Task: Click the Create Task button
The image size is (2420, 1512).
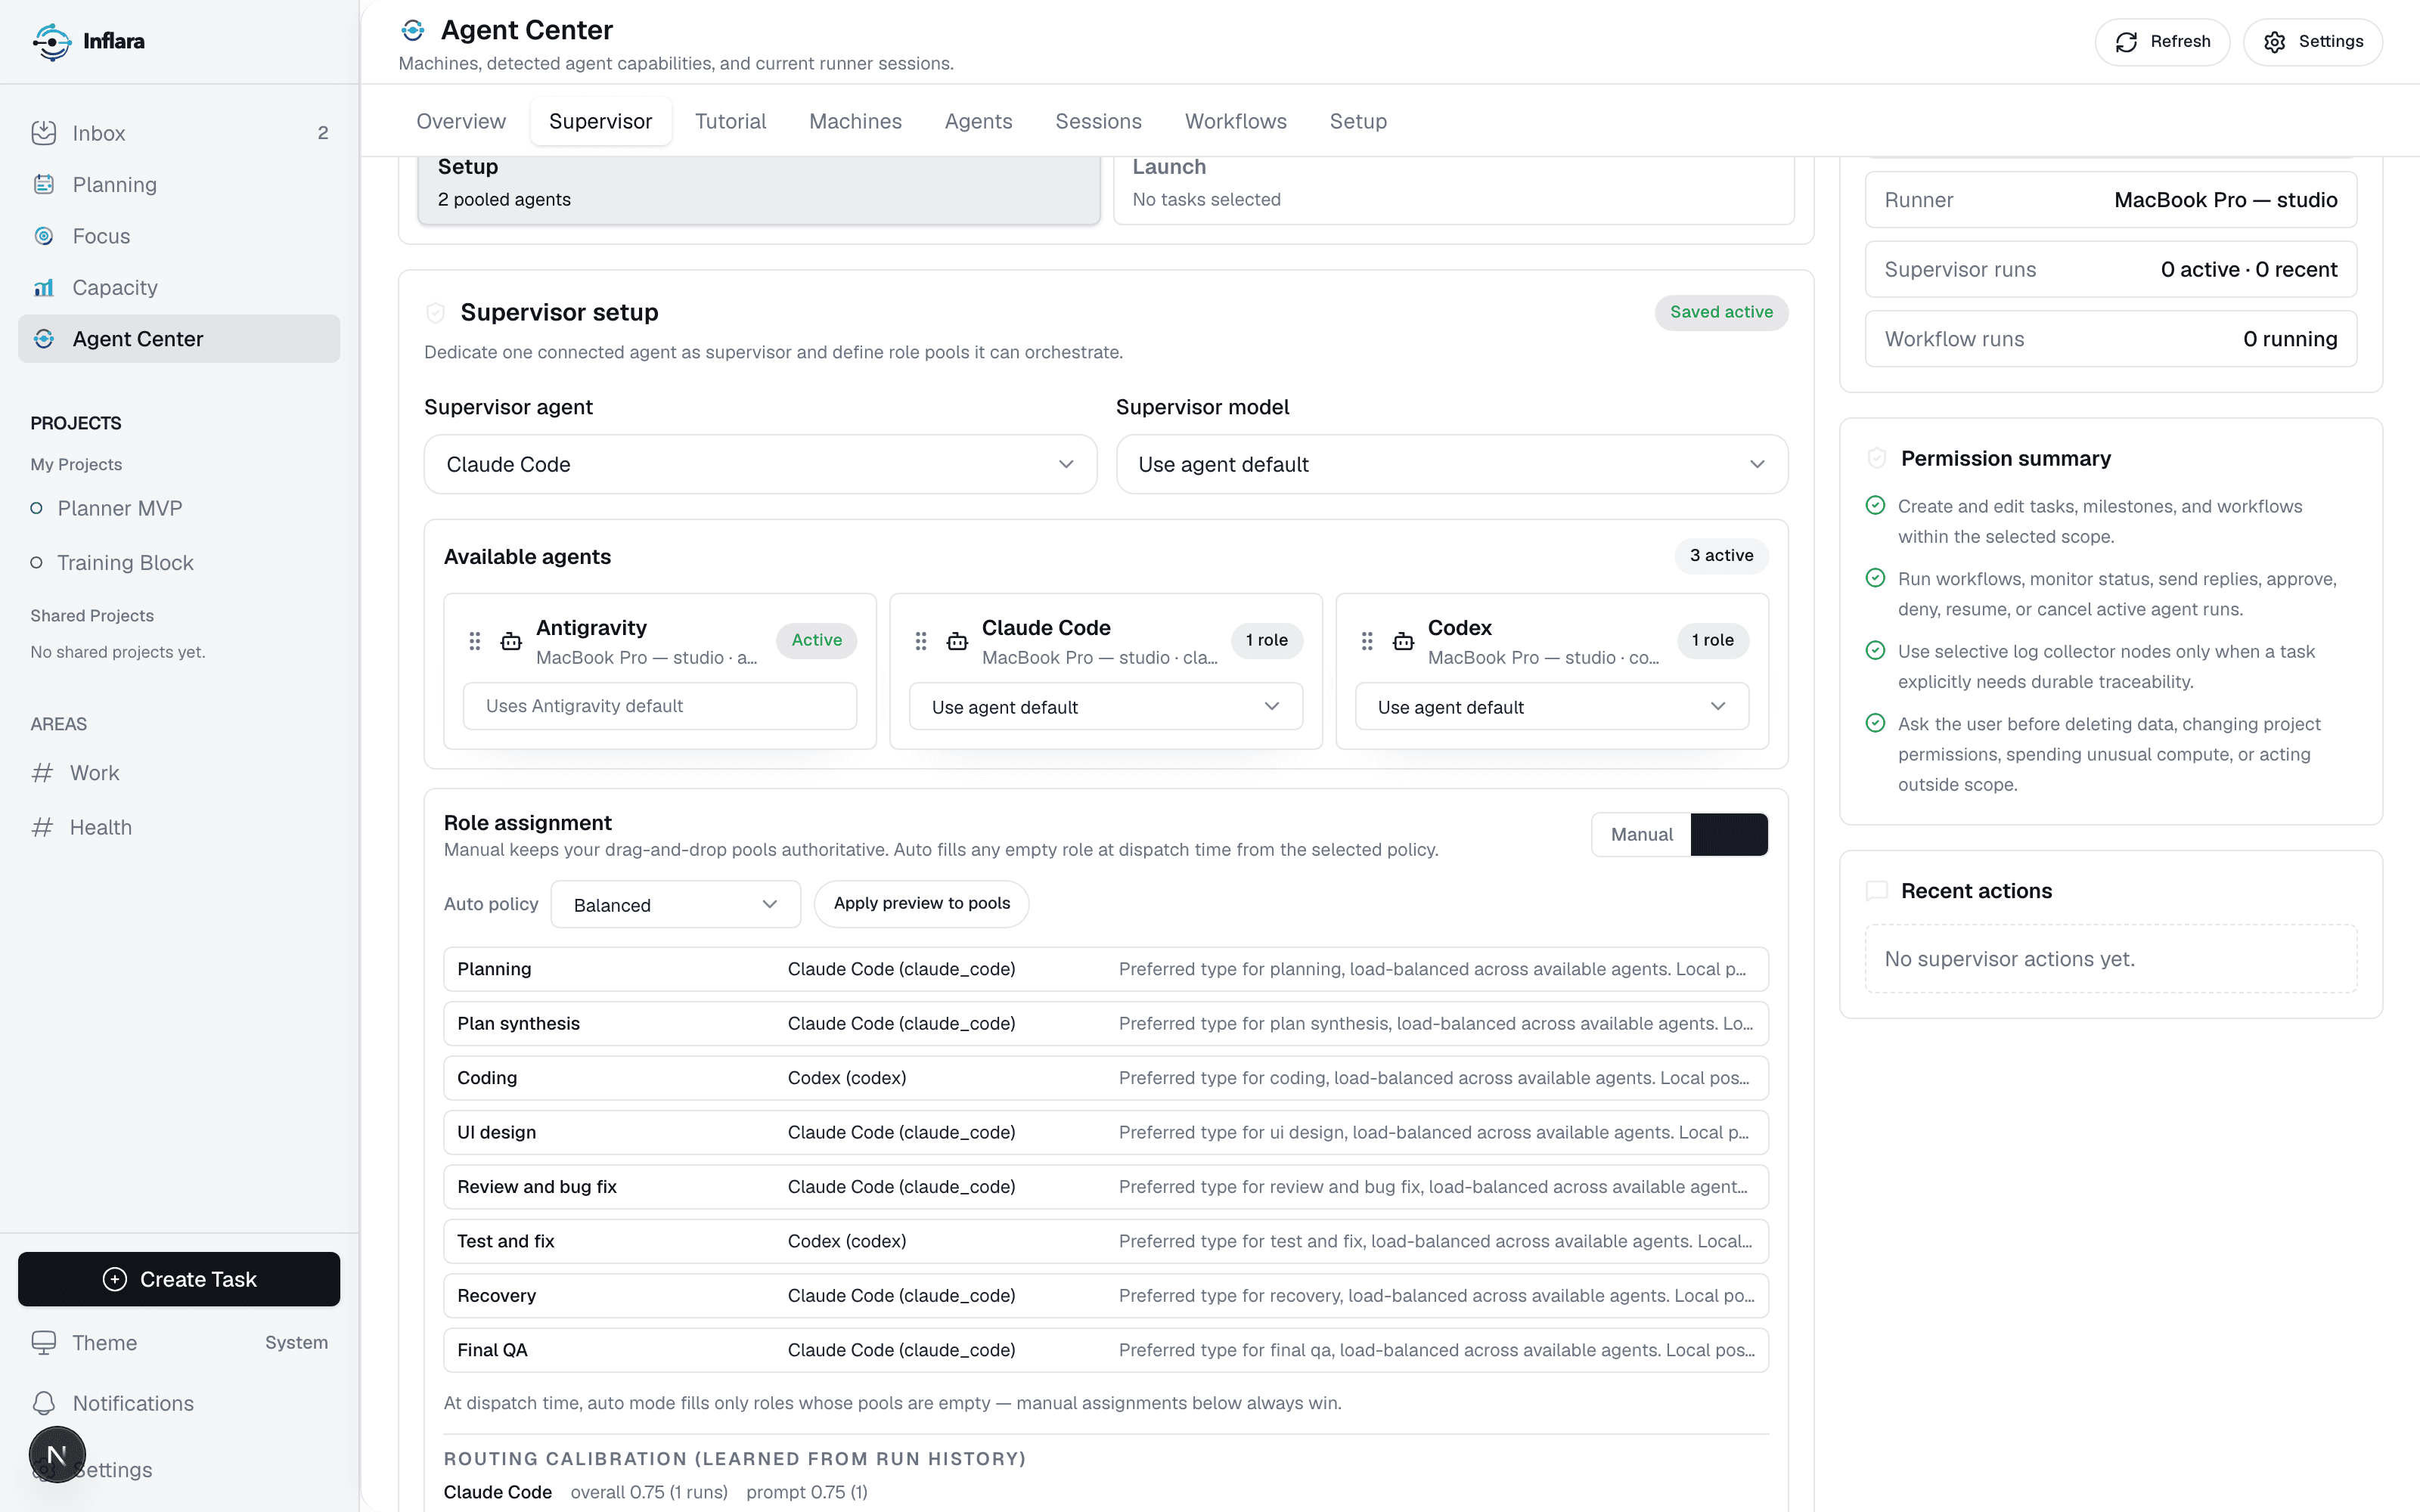Action: click(x=179, y=1279)
